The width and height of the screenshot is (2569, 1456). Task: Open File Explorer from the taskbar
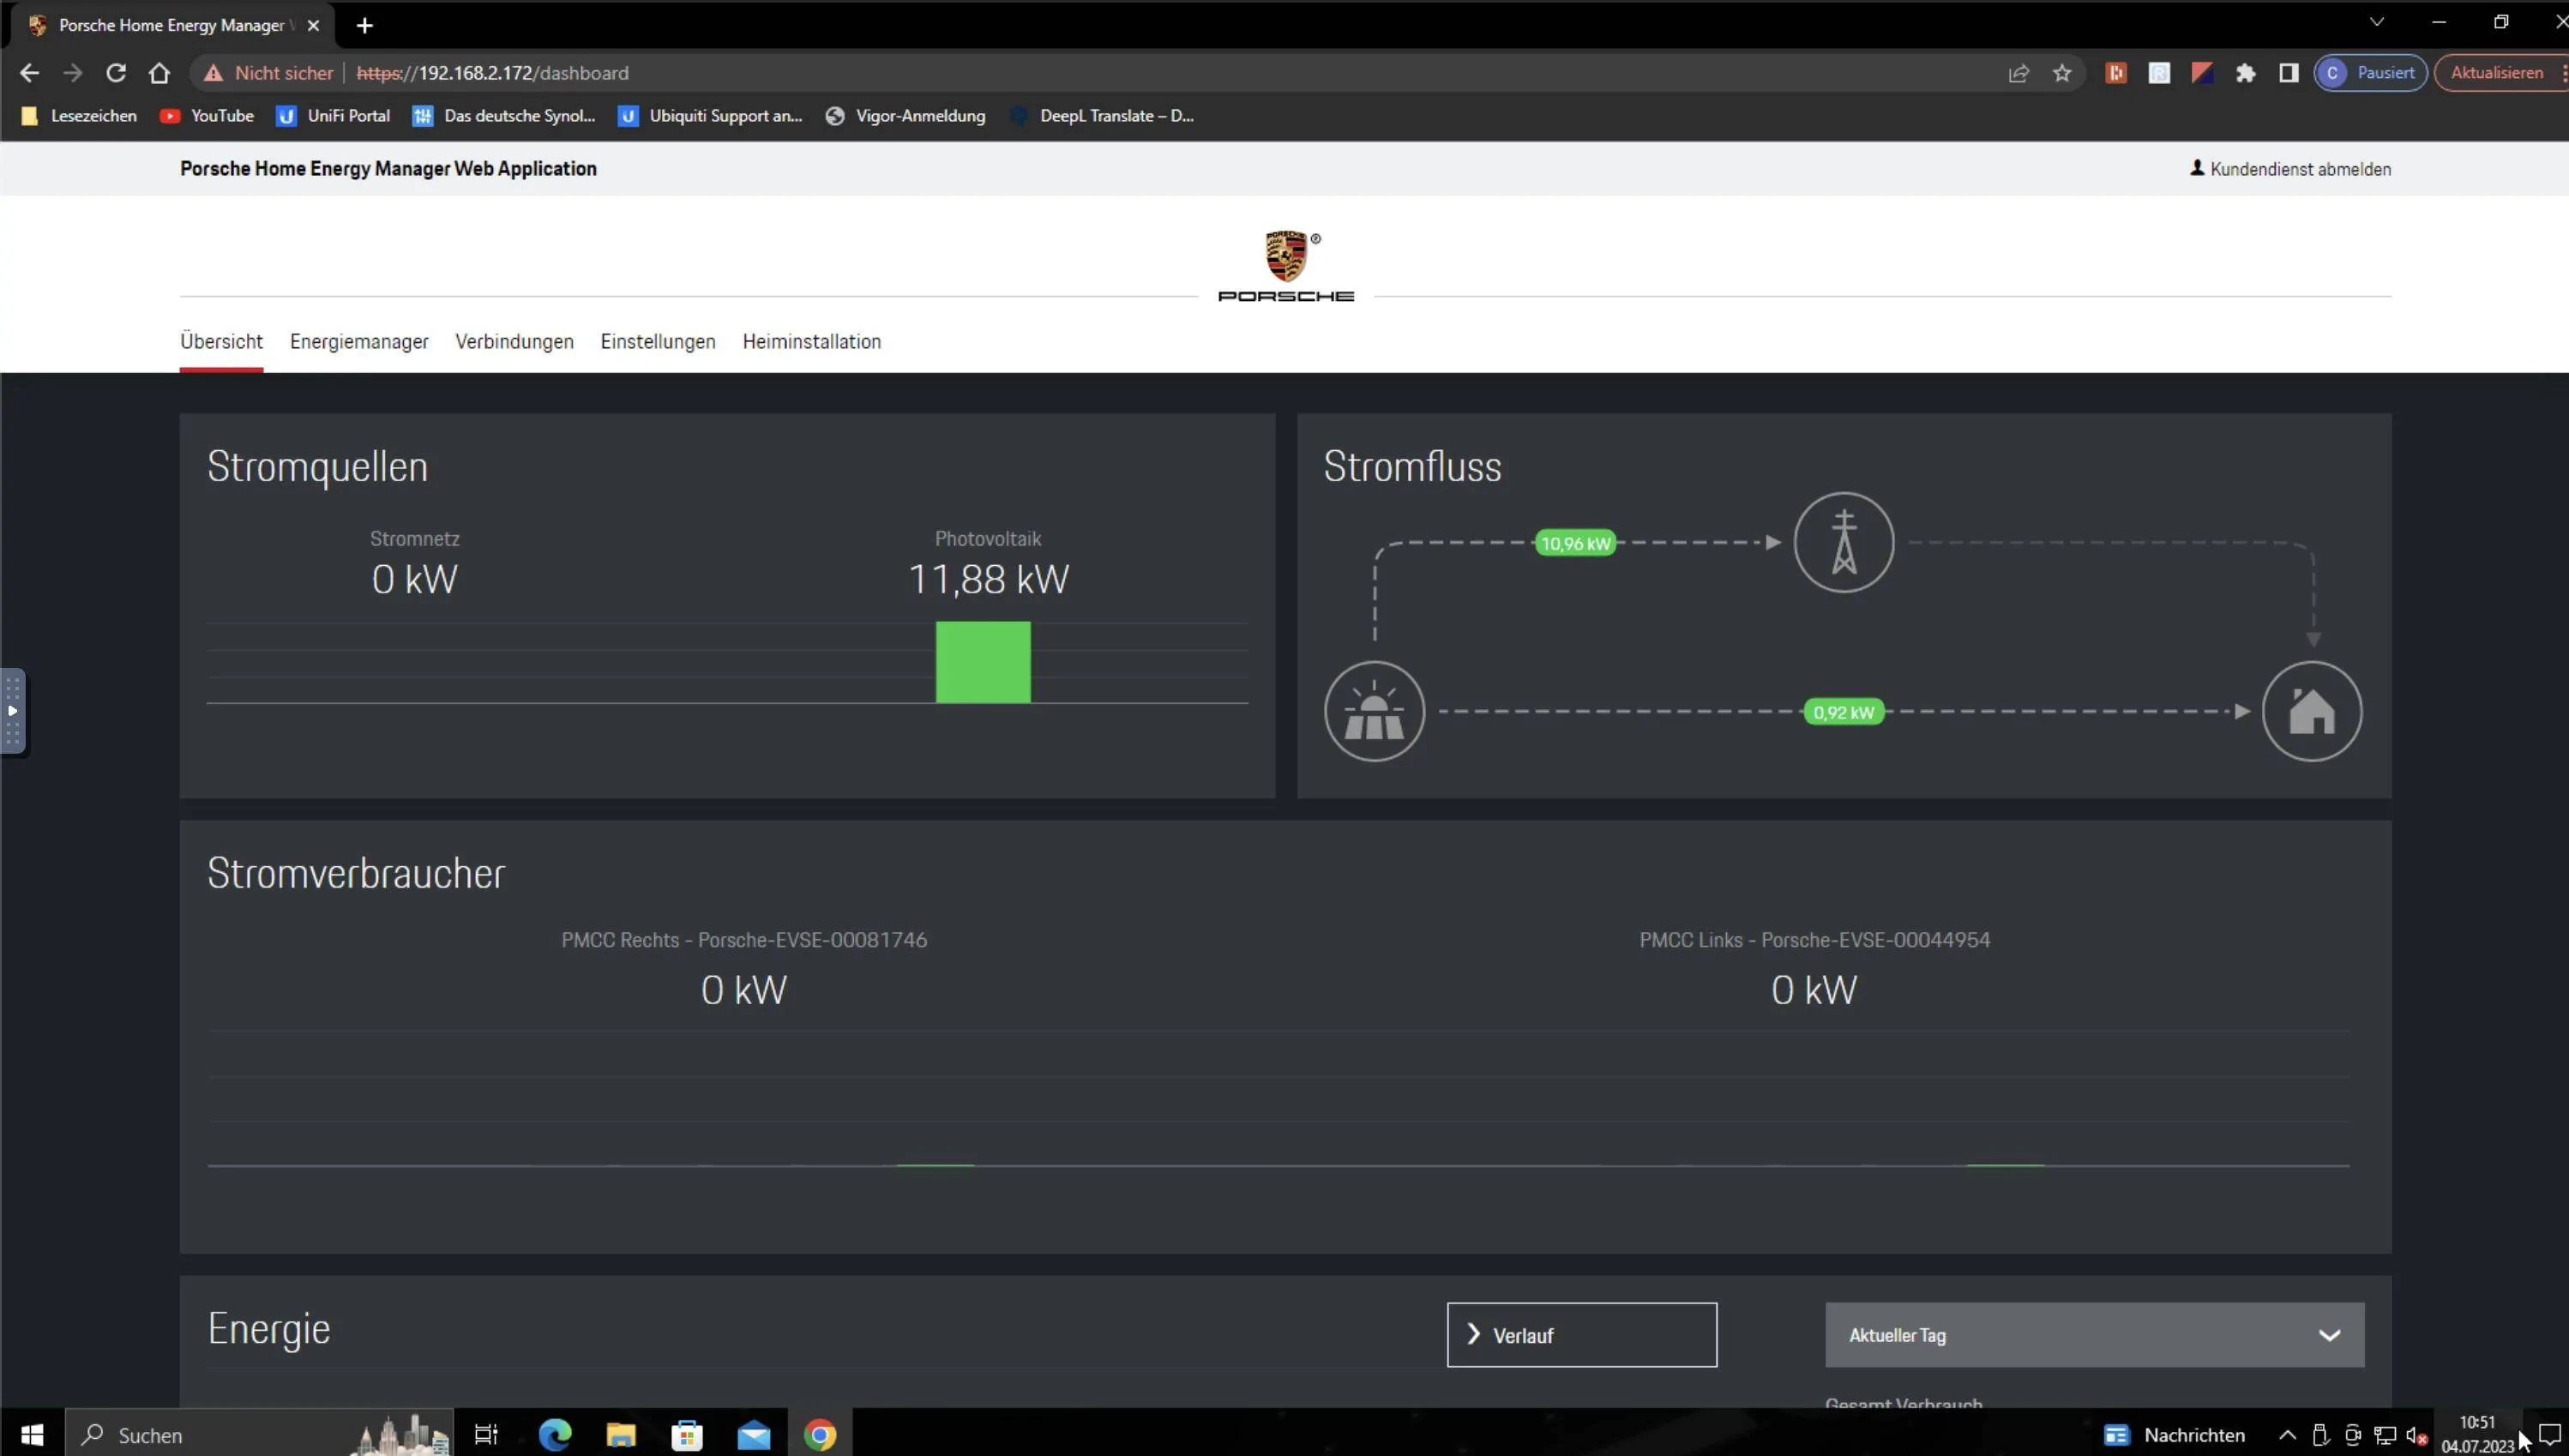click(621, 1435)
